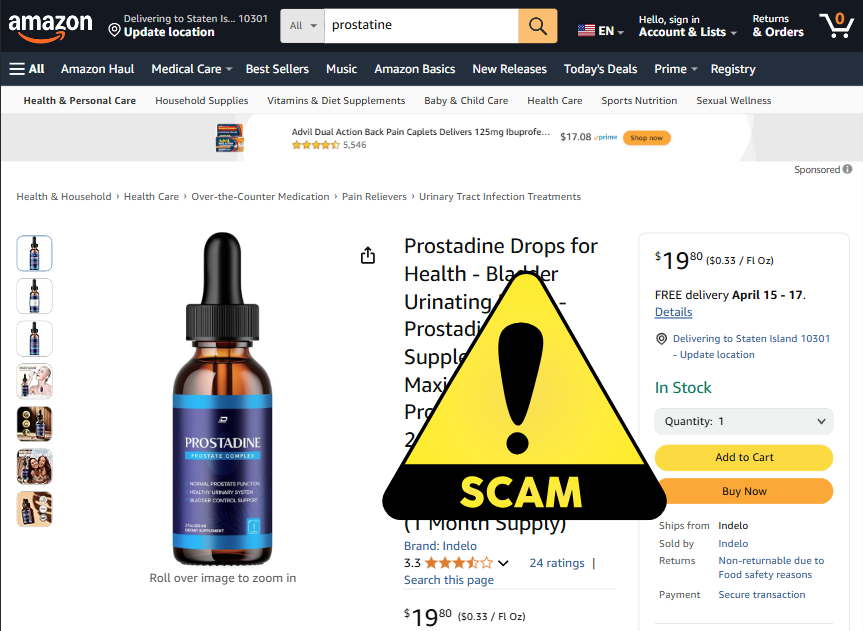
Task: Open Account & Lists dropdown
Action: [687, 26]
